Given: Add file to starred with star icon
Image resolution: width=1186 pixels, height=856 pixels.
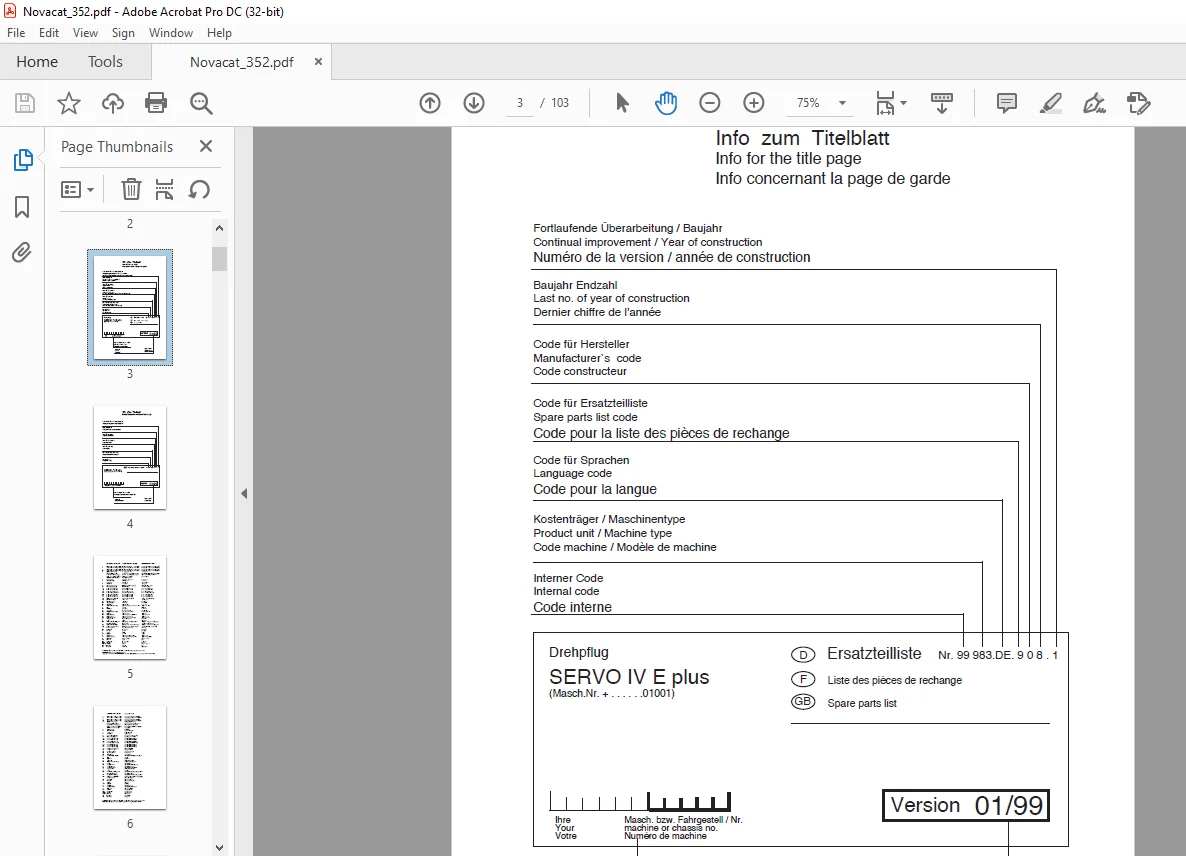Looking at the screenshot, I should point(69,103).
